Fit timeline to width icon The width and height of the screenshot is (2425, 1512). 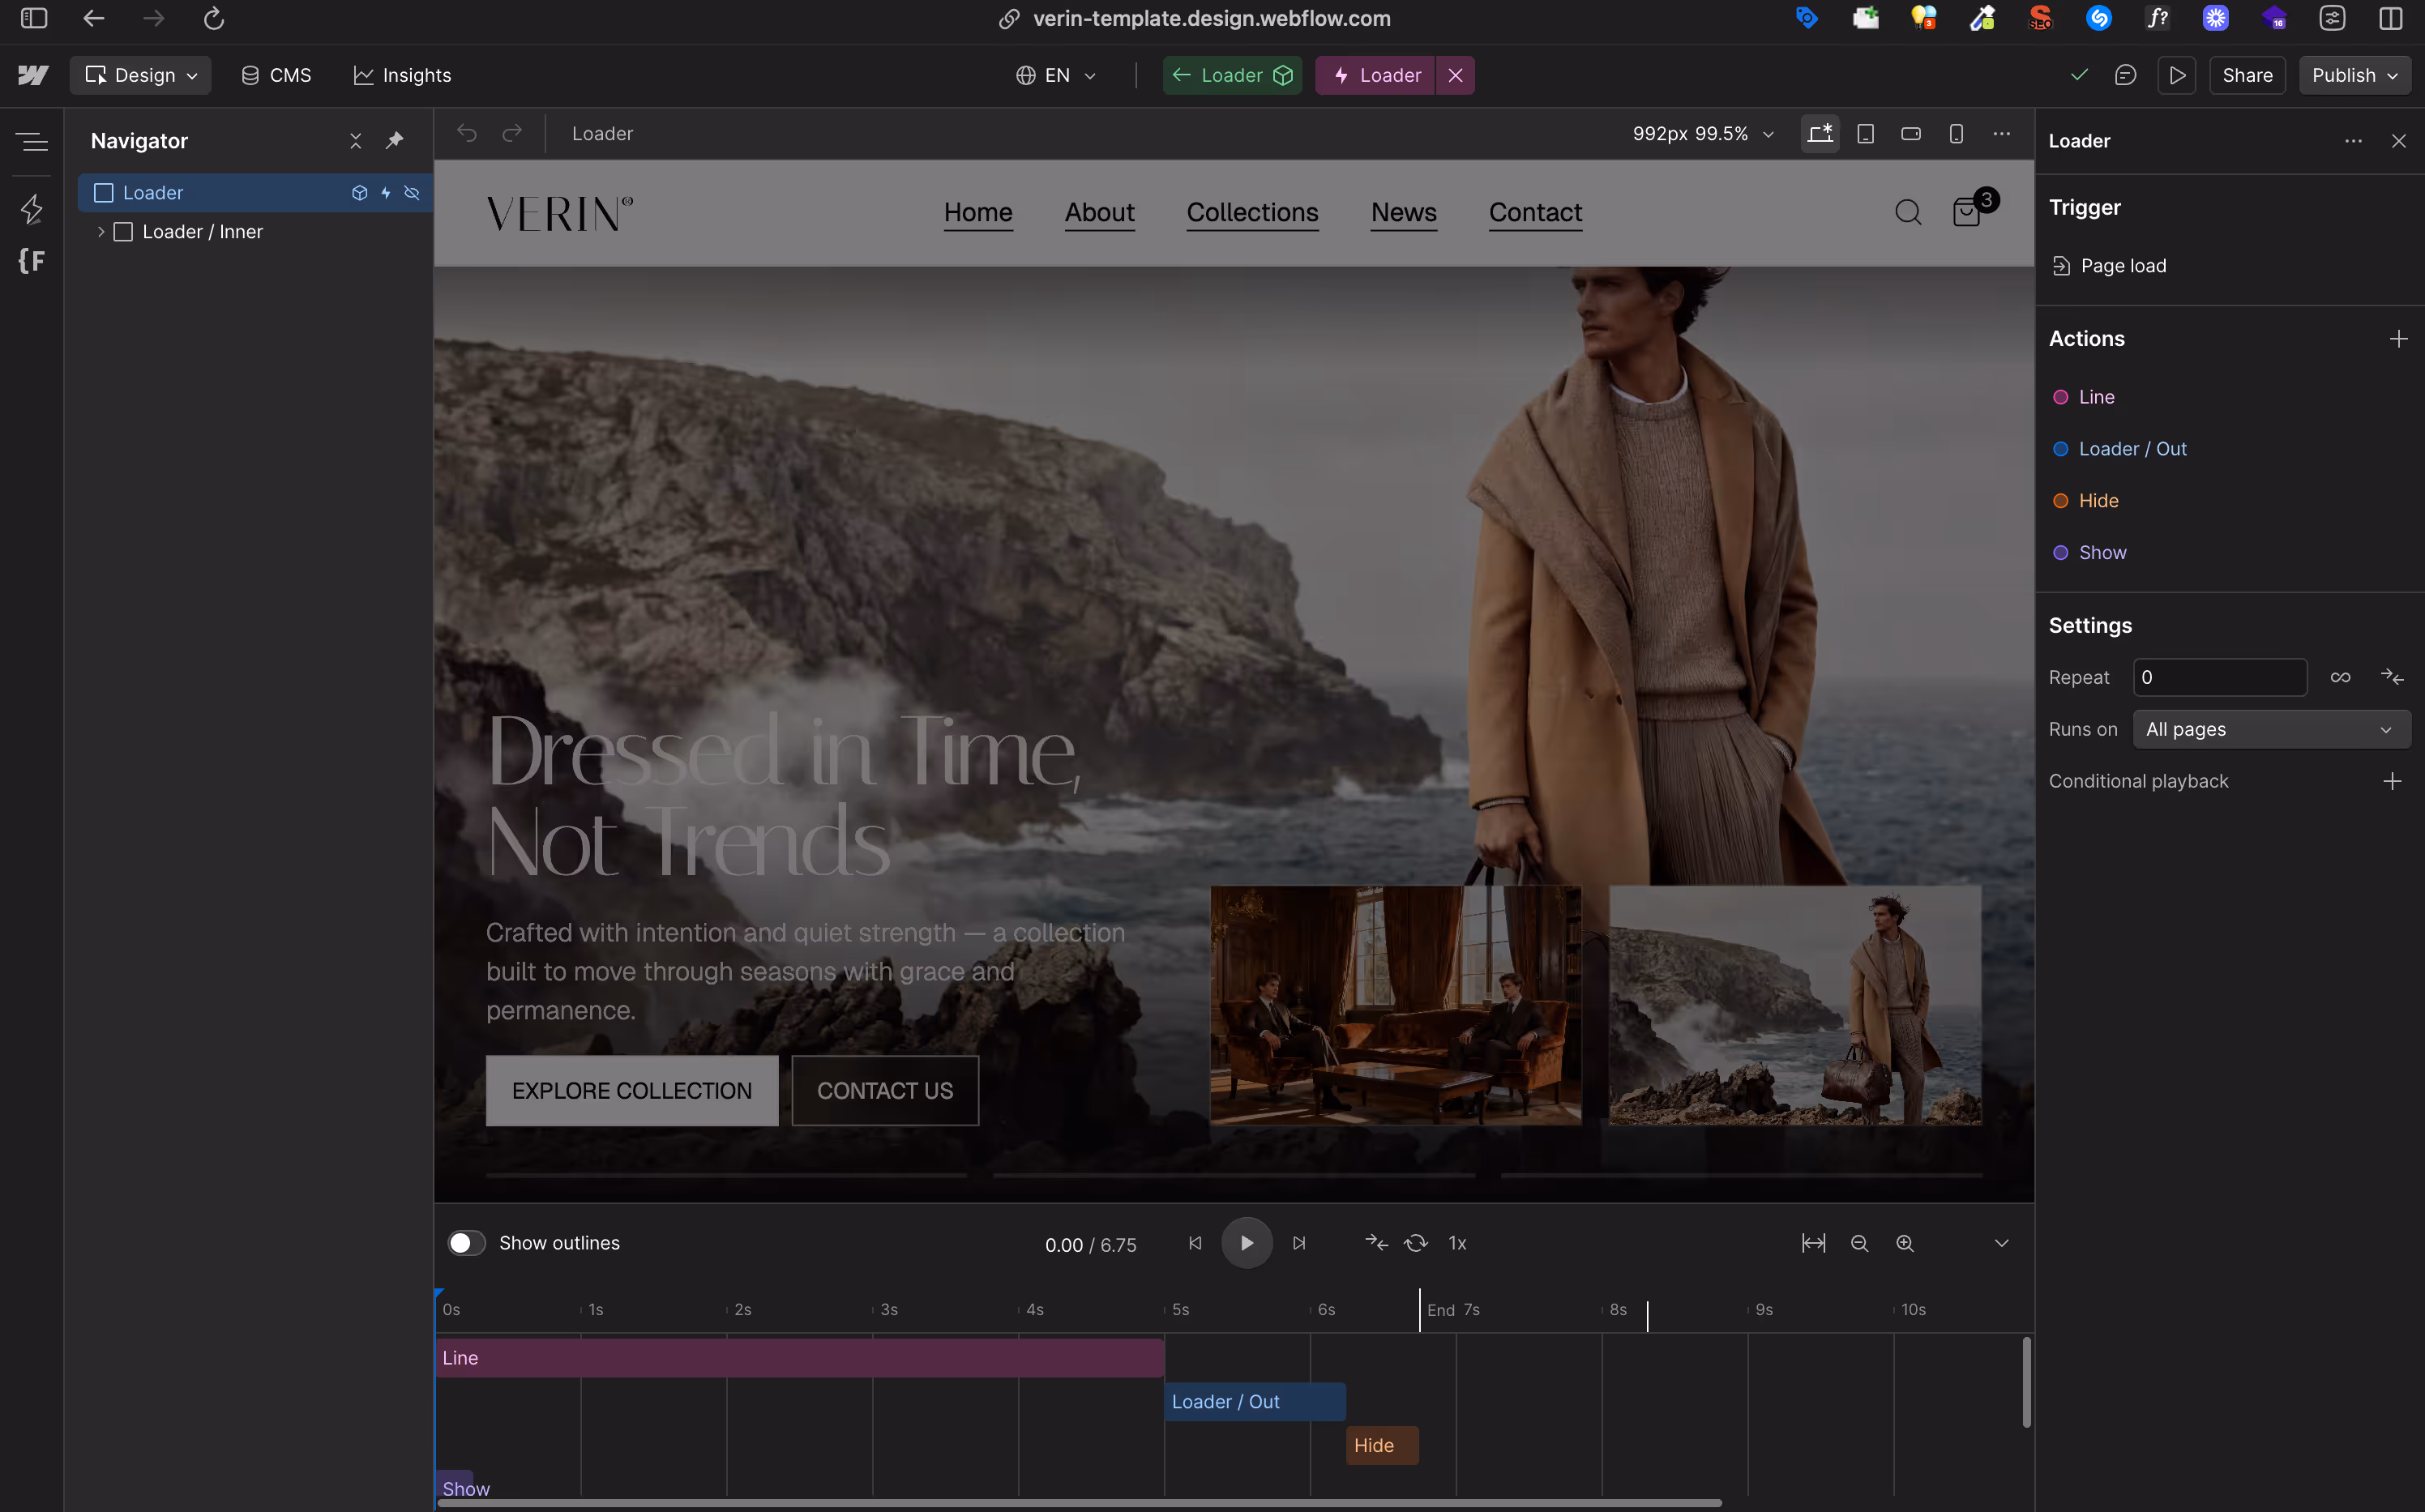(1813, 1243)
